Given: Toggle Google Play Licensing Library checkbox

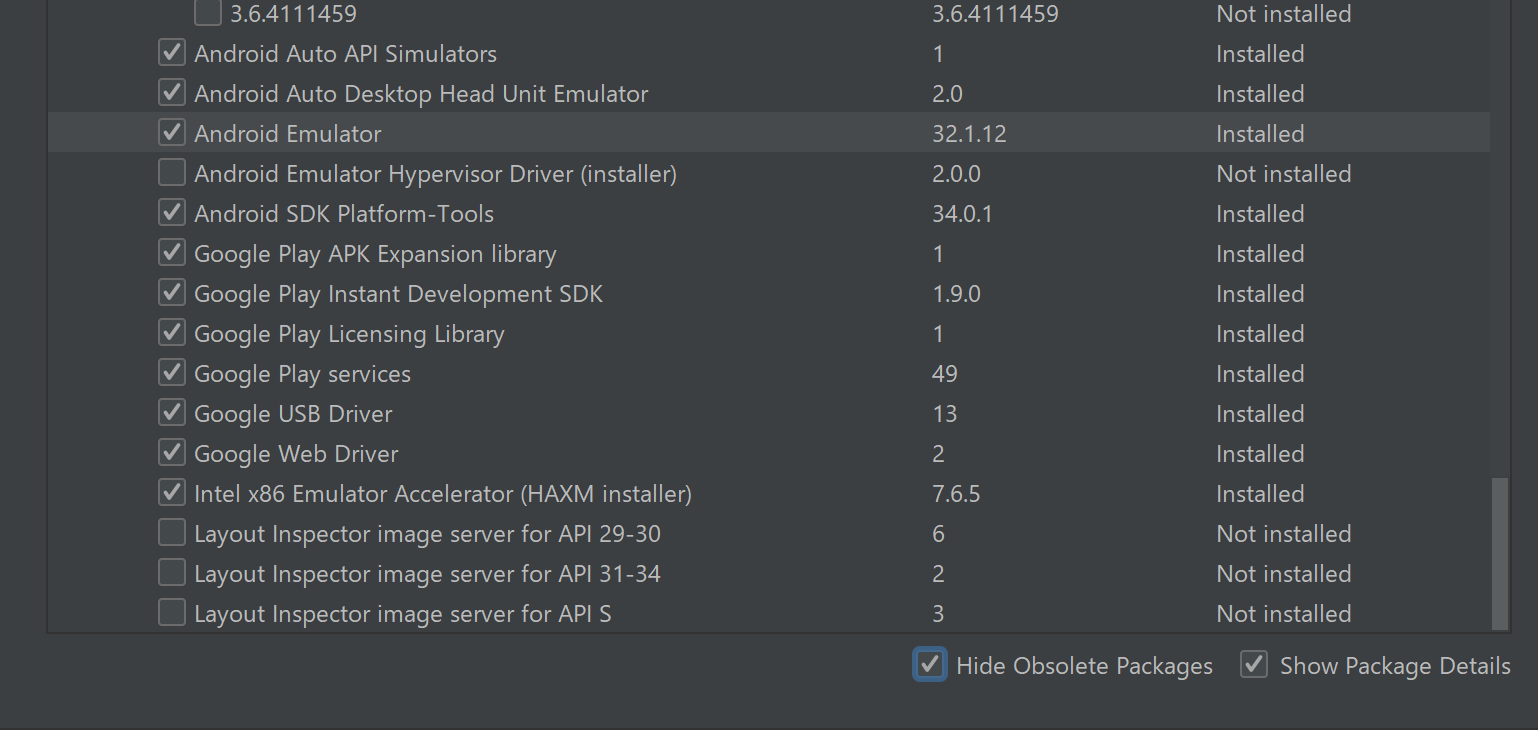Looking at the screenshot, I should (x=172, y=333).
